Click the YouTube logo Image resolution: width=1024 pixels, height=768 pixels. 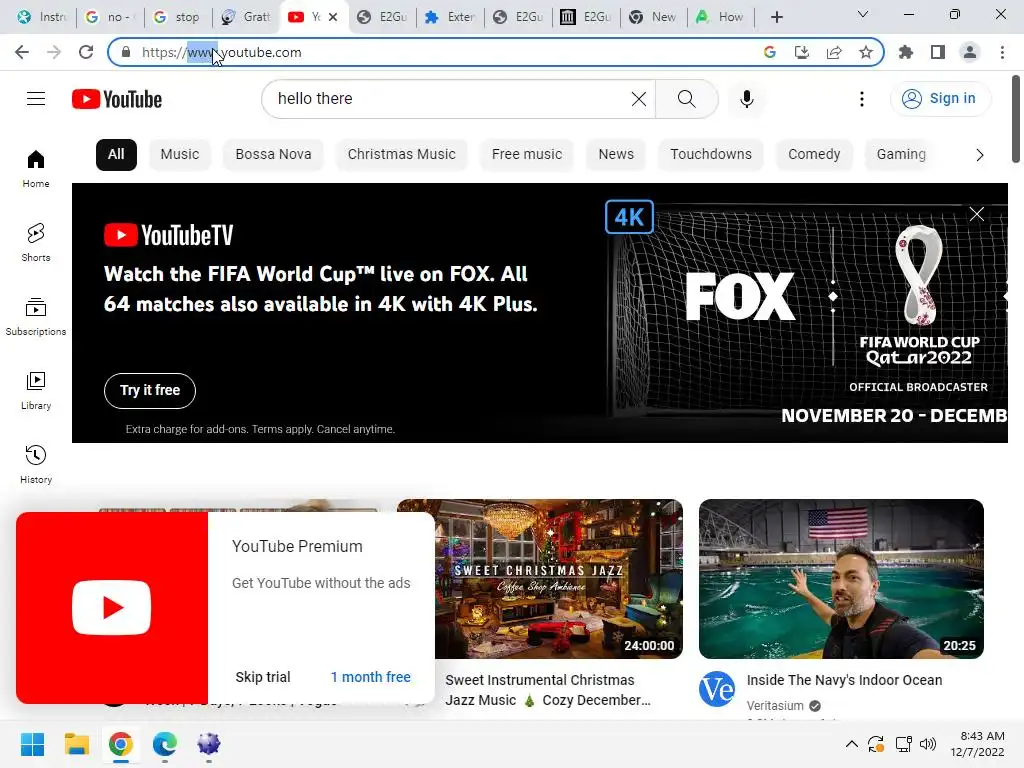coord(117,99)
